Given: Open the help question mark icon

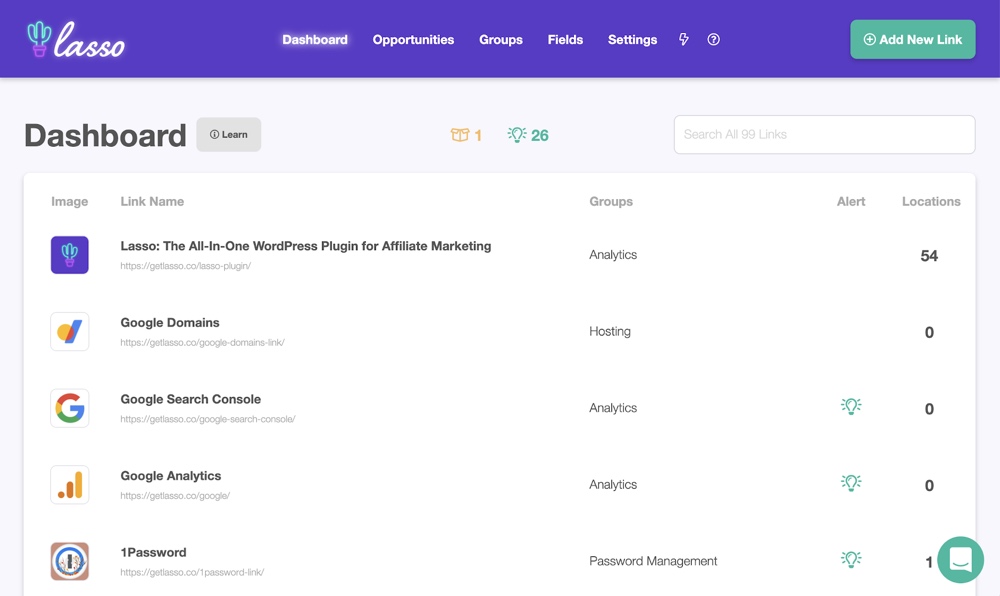Looking at the screenshot, I should pos(714,40).
